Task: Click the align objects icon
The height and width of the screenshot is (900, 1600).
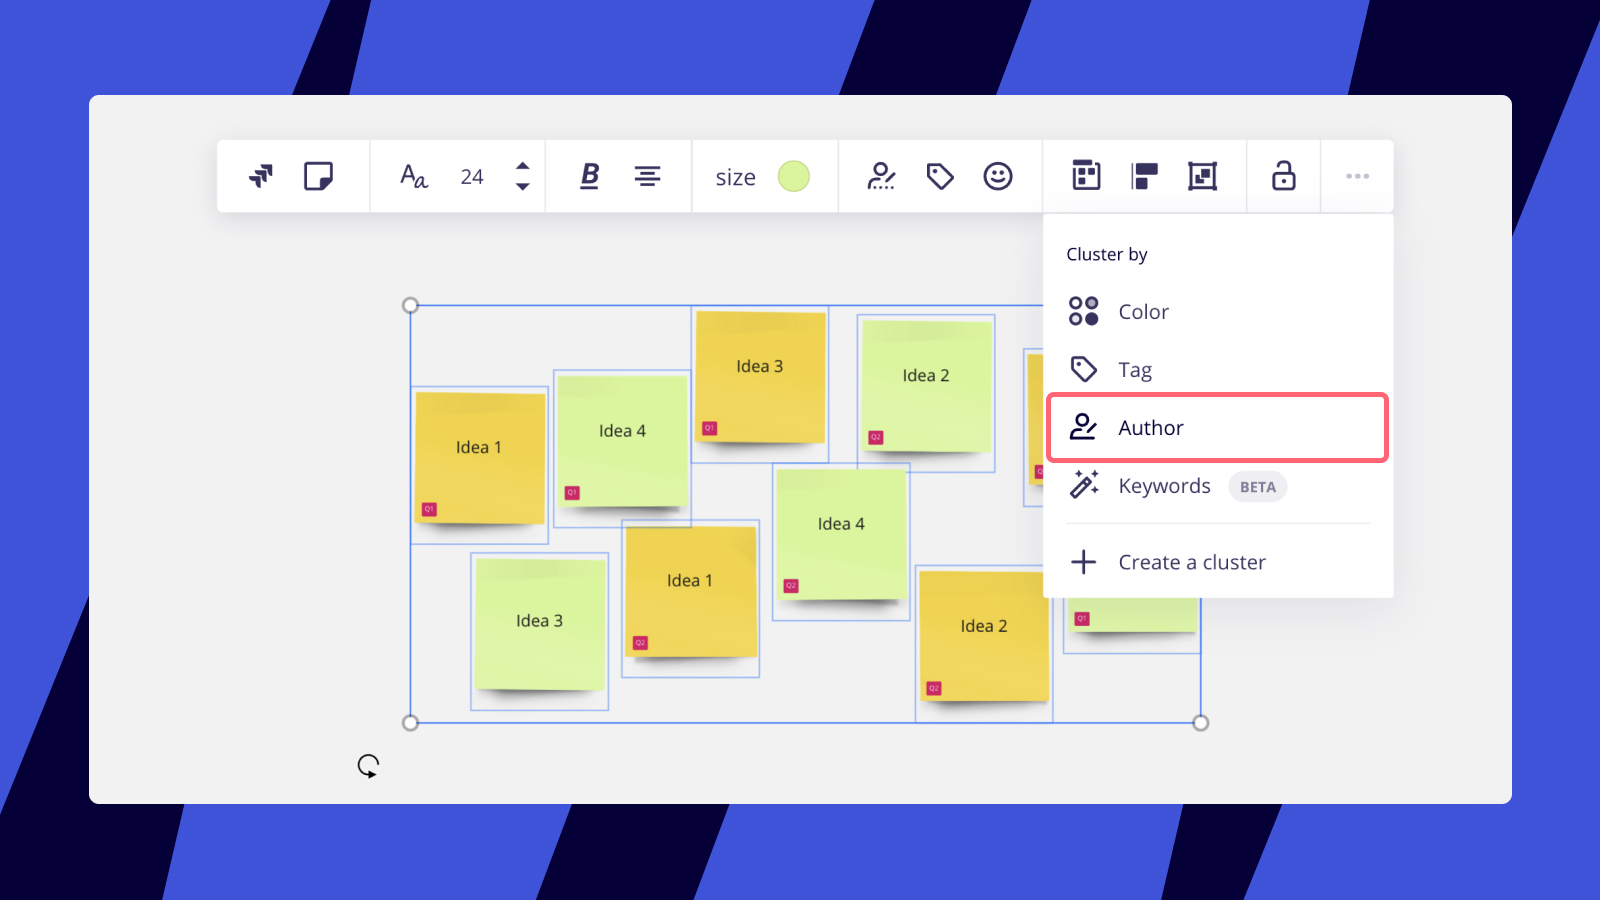Action: coord(1144,176)
